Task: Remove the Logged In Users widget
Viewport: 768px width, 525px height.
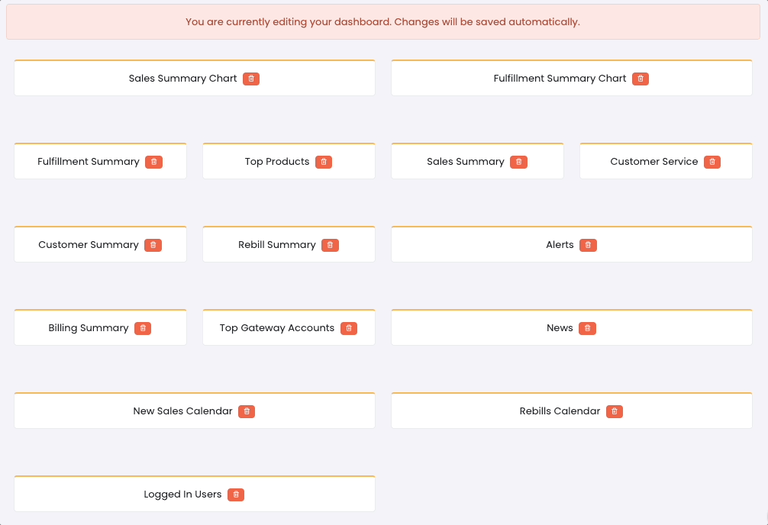Action: [x=235, y=495]
